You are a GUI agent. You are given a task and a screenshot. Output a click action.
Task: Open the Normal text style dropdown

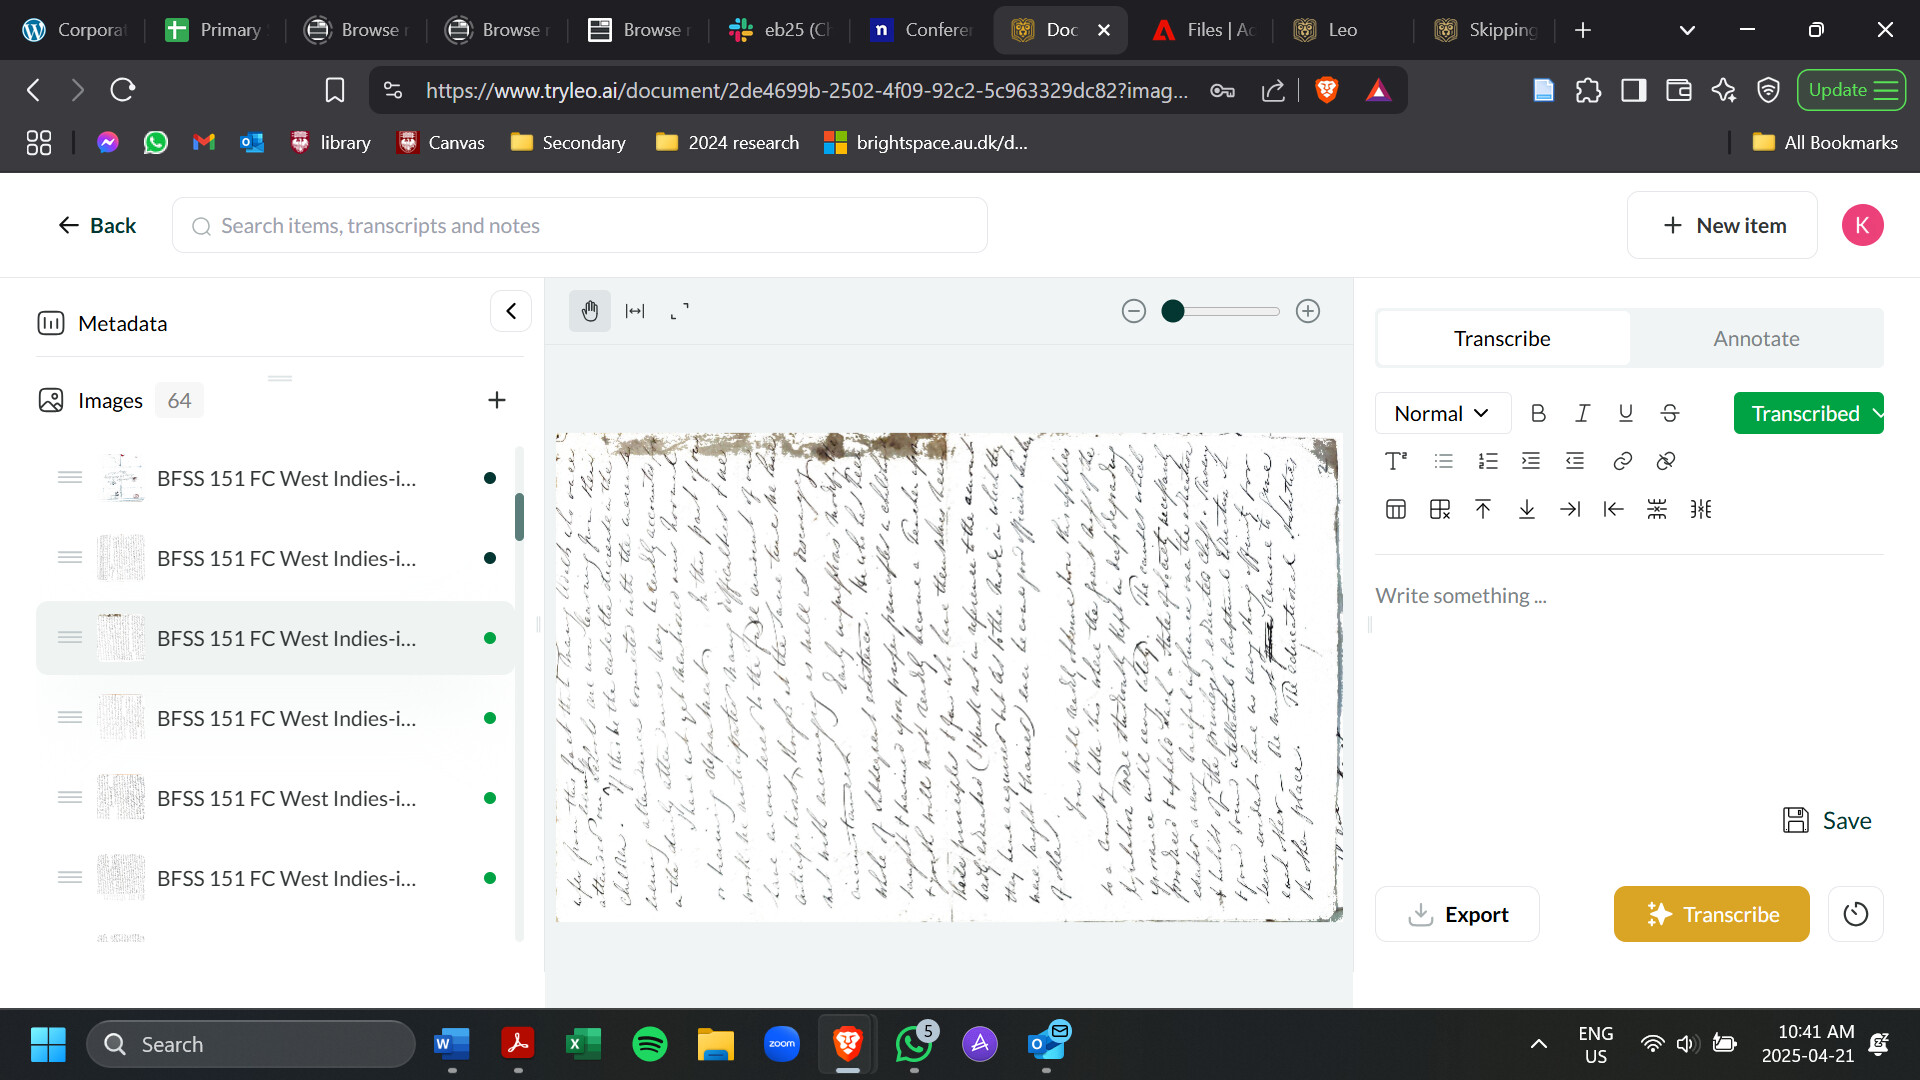(1442, 413)
